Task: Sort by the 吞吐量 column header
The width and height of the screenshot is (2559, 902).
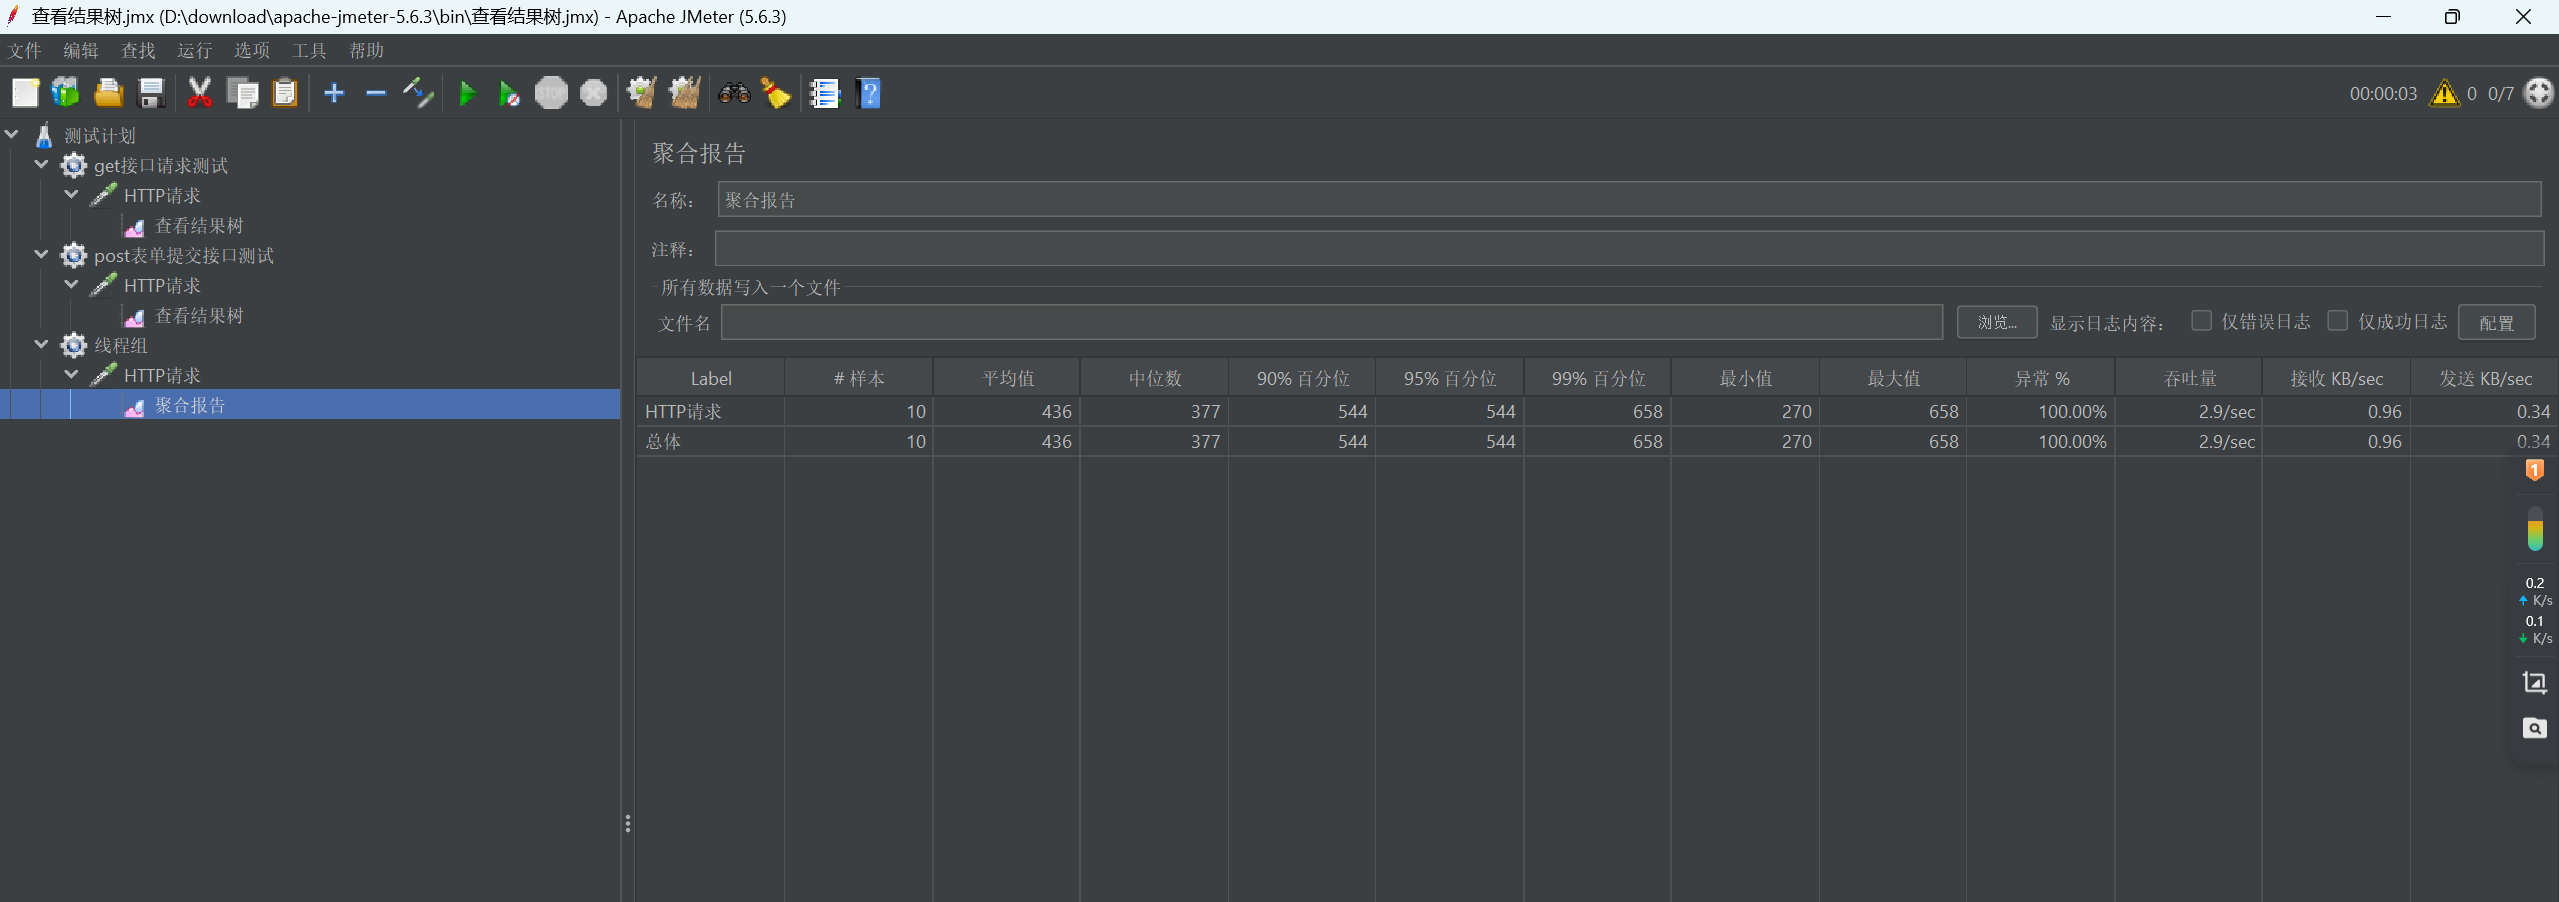Action: 2189,378
